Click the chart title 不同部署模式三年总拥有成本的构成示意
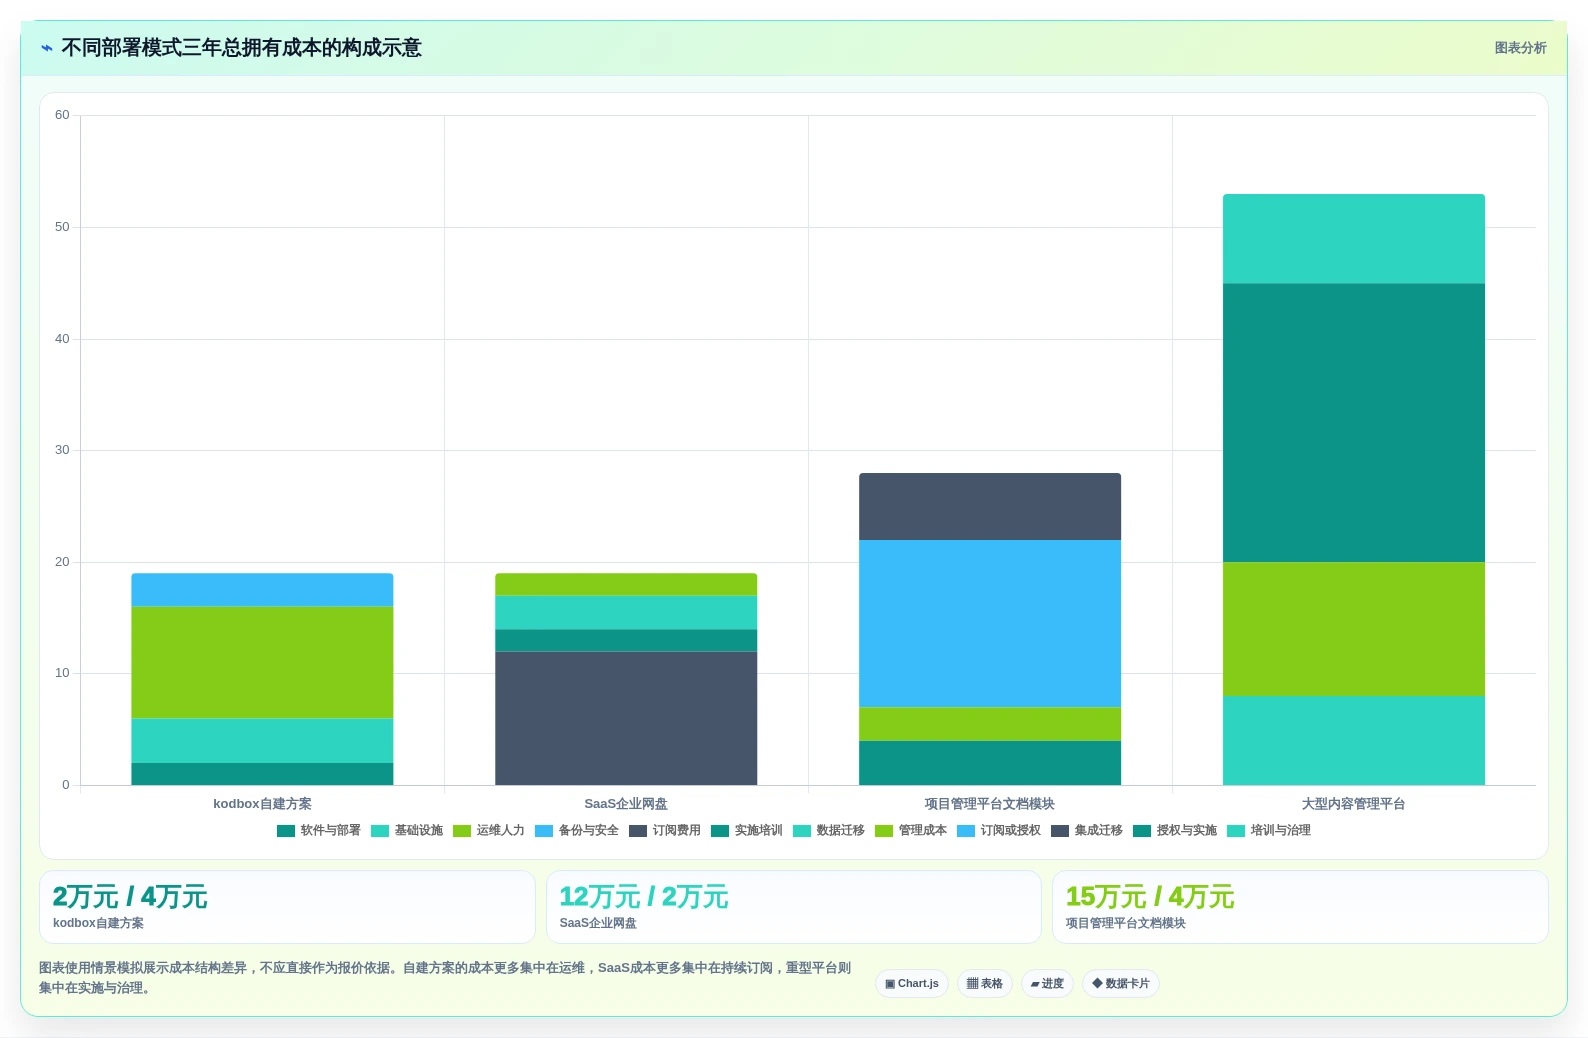The height and width of the screenshot is (1038, 1588). pos(241,48)
